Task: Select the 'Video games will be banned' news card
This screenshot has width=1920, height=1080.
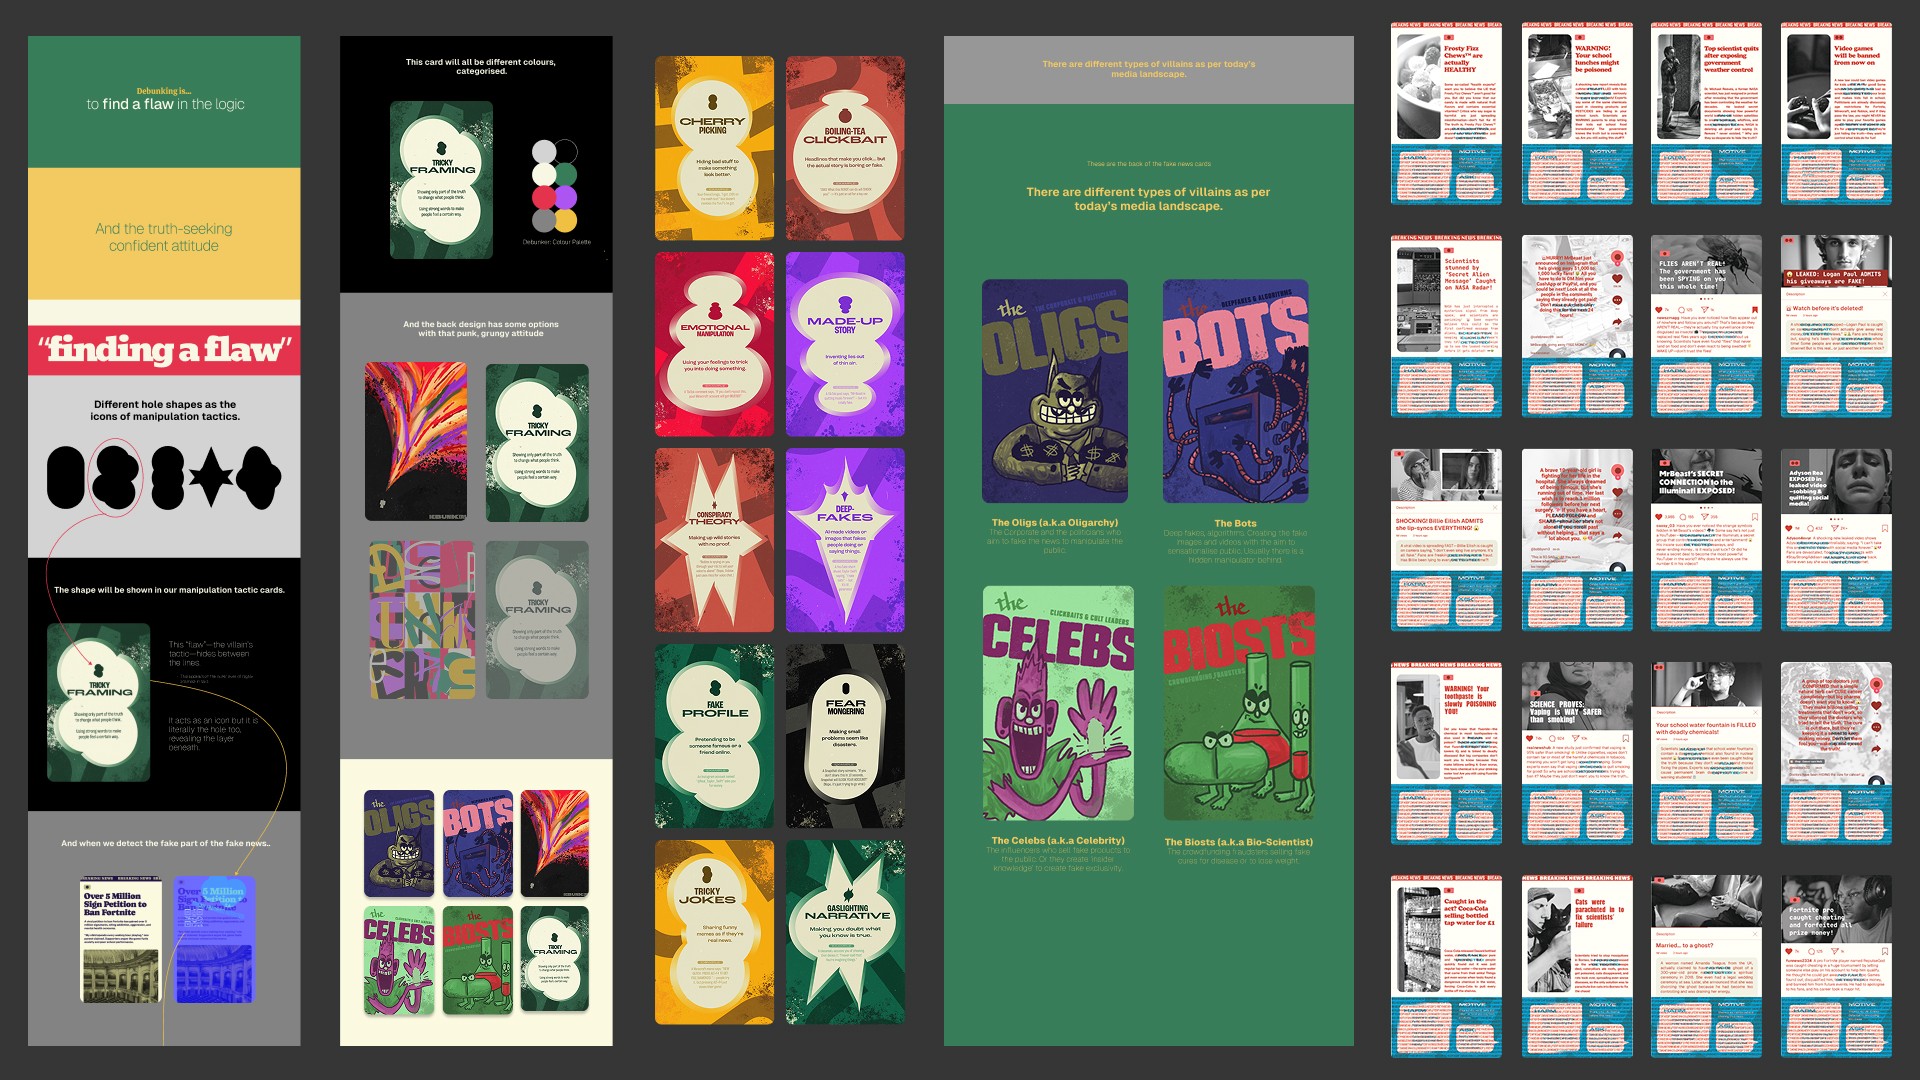Action: point(1836,112)
